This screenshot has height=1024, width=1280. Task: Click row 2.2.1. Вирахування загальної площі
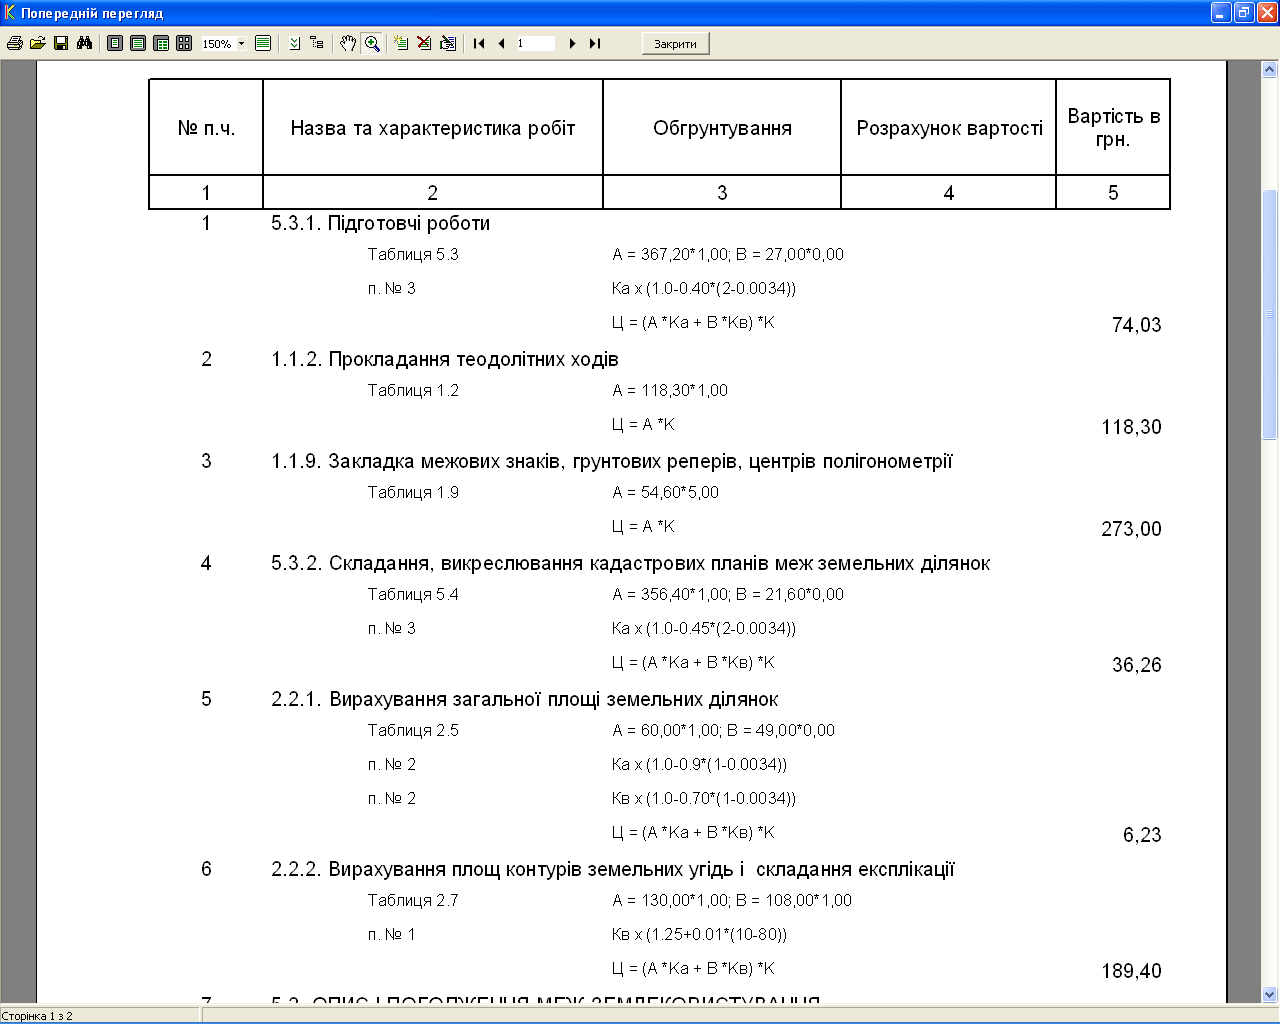click(524, 699)
